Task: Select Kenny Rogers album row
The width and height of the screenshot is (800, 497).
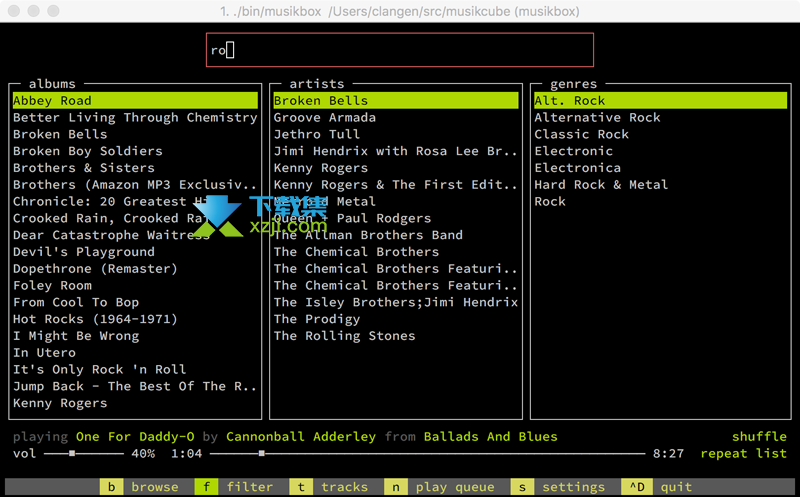Action: coord(135,404)
